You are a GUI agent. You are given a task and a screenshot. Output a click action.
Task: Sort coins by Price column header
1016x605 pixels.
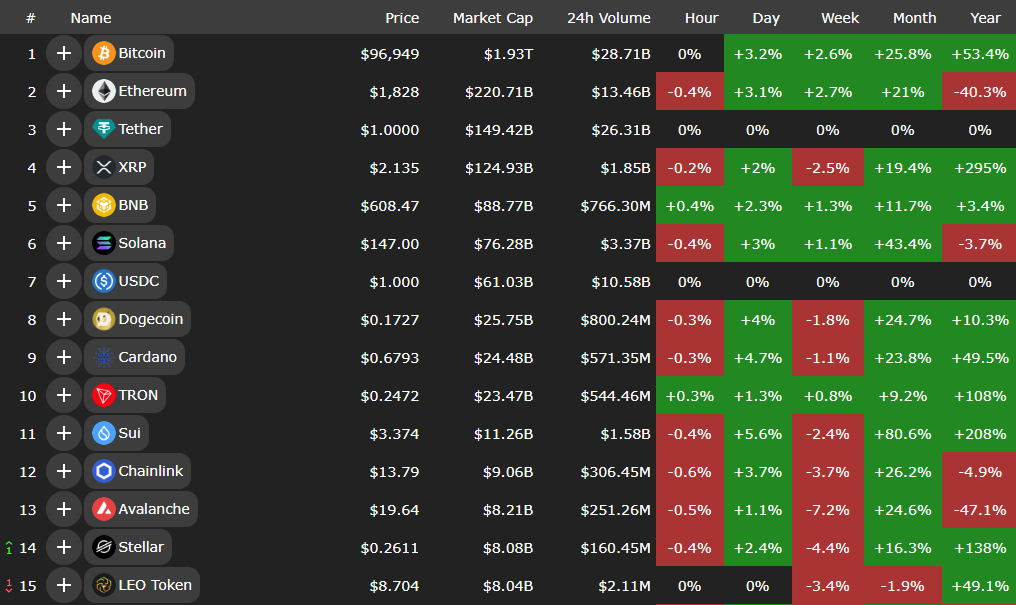(x=402, y=18)
